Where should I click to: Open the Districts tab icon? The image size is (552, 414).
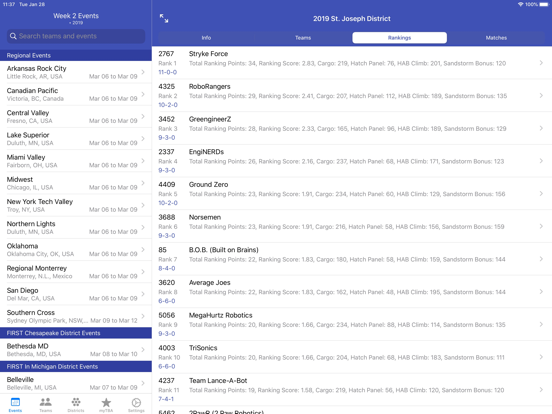tap(76, 402)
